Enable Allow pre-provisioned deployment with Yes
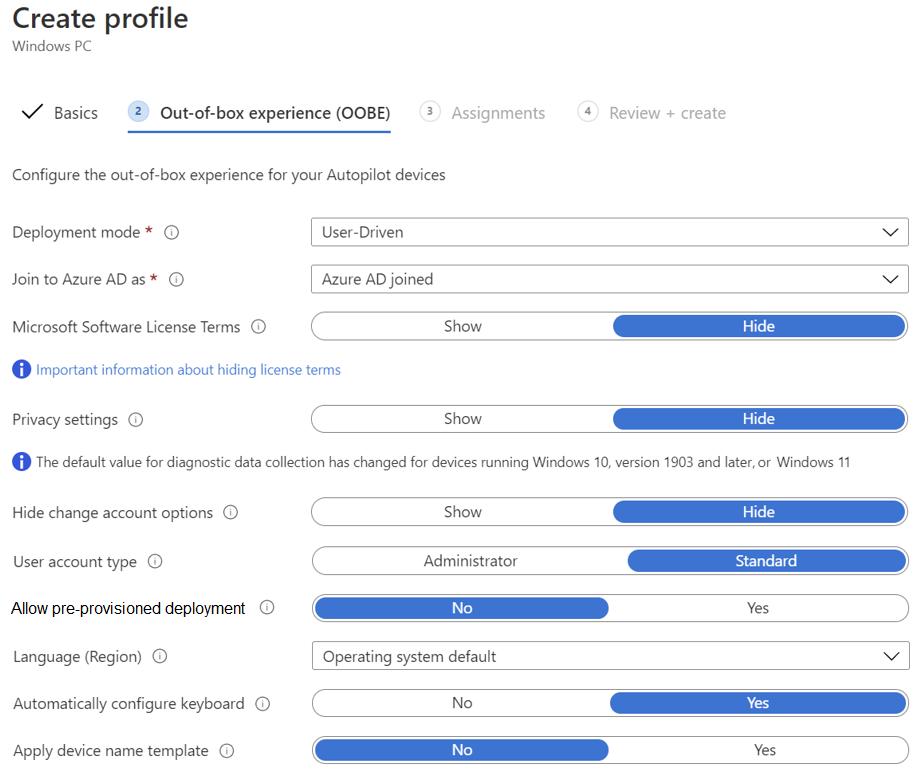This screenshot has height=773, width=921. point(757,608)
